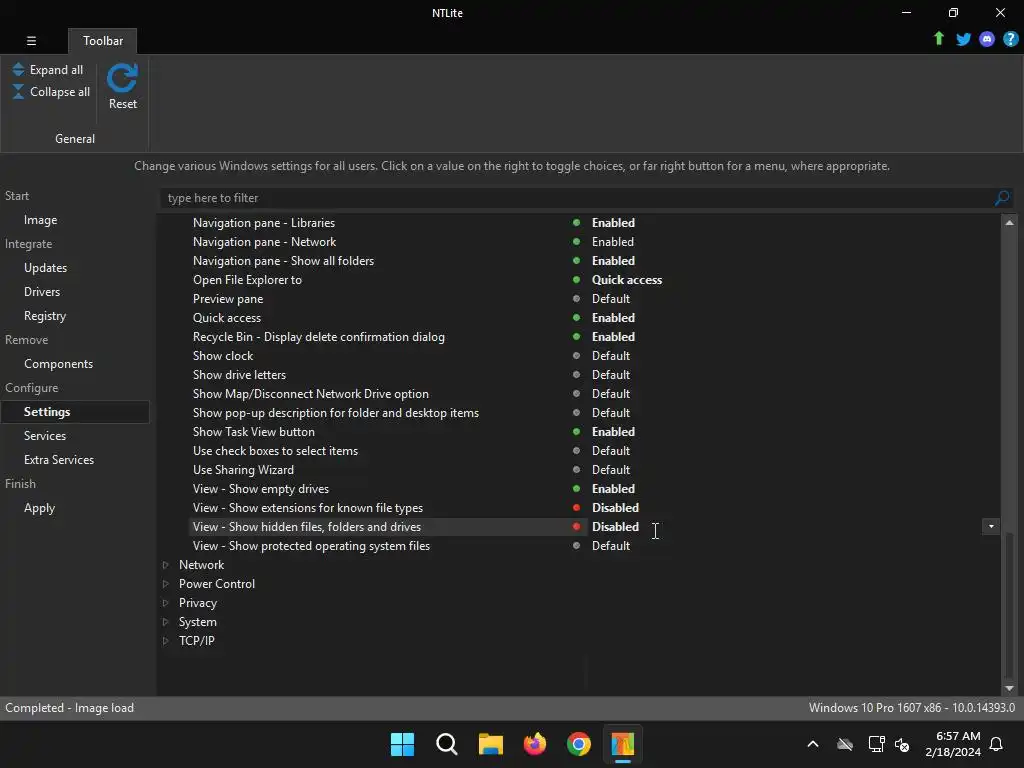Toggle Navigation pane - Libraries Enabled value
This screenshot has width=1024, height=768.
[613, 223]
